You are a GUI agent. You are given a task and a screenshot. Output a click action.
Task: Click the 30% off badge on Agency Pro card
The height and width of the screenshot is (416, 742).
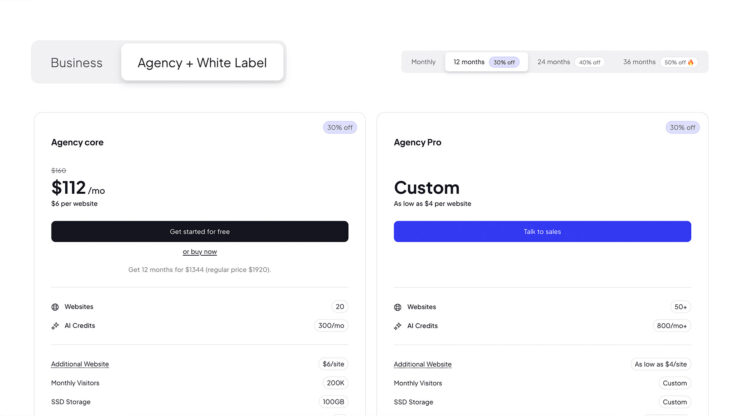[682, 127]
